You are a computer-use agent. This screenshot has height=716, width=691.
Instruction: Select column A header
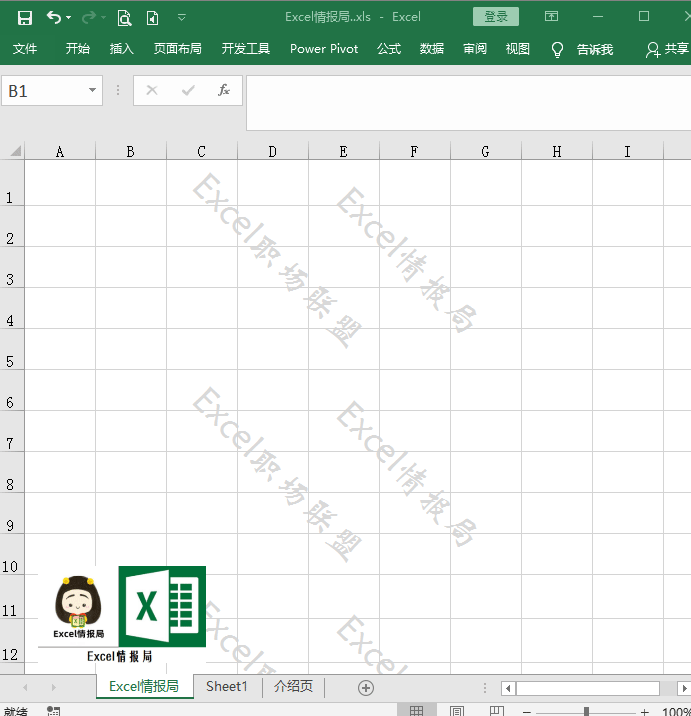pyautogui.click(x=60, y=151)
